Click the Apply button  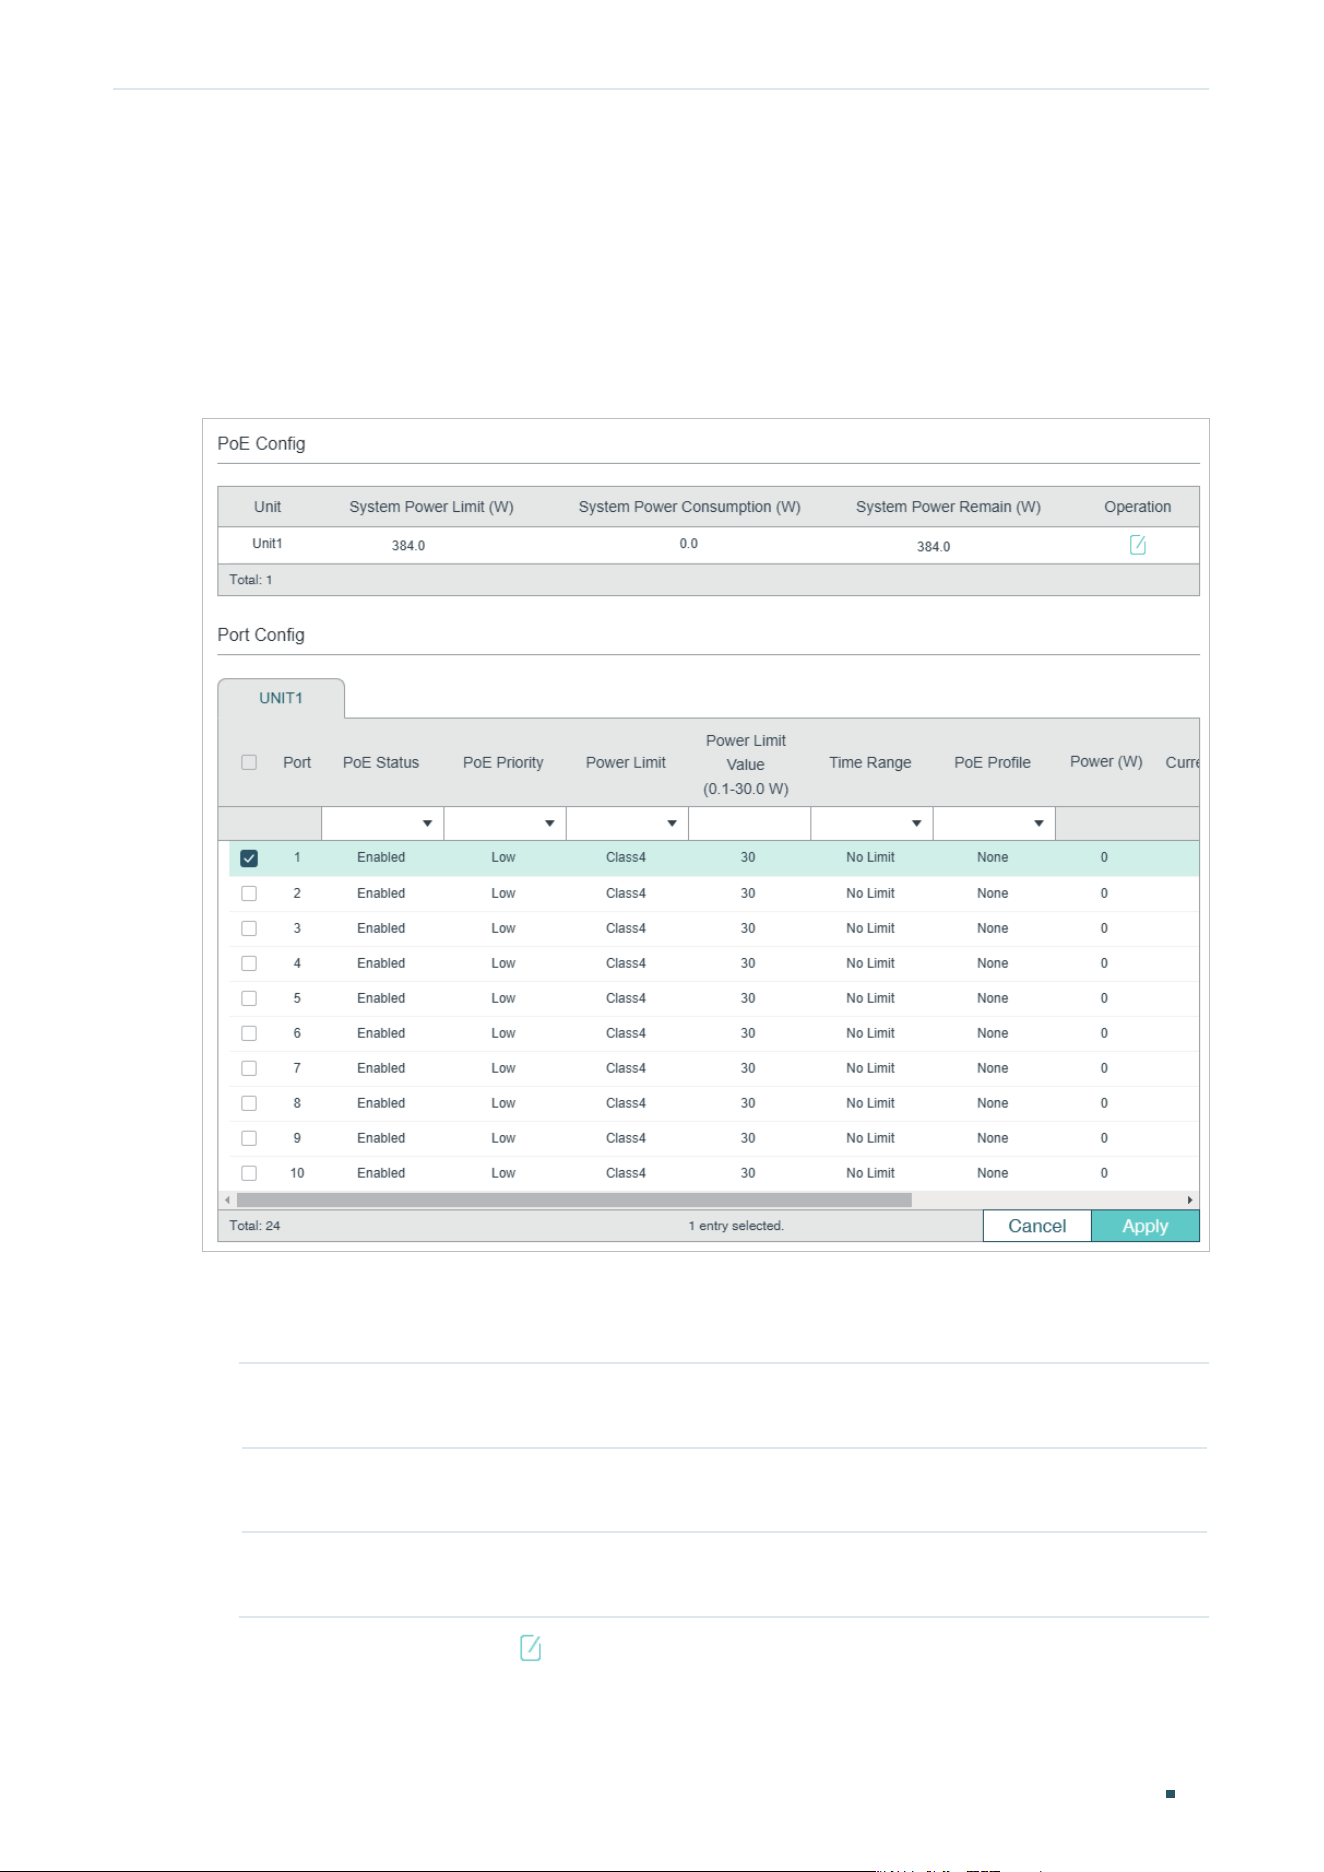1145,1226
